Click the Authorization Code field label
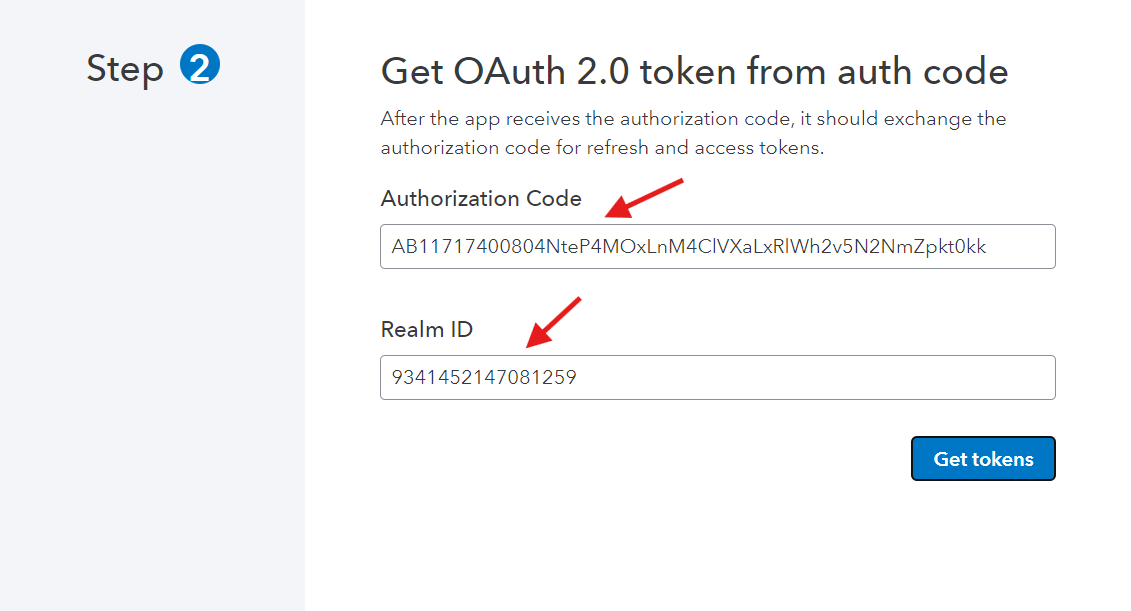 pyautogui.click(x=481, y=198)
